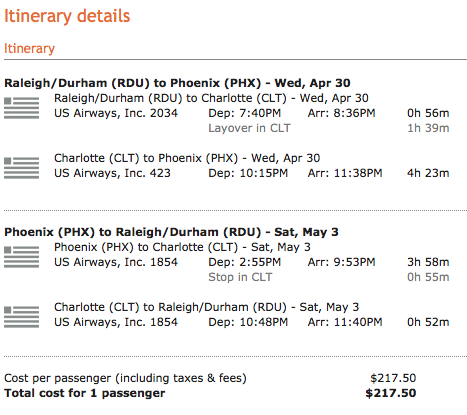The height and width of the screenshot is (415, 467).
Task: Click the Stop in CLT label
Action: point(240,277)
